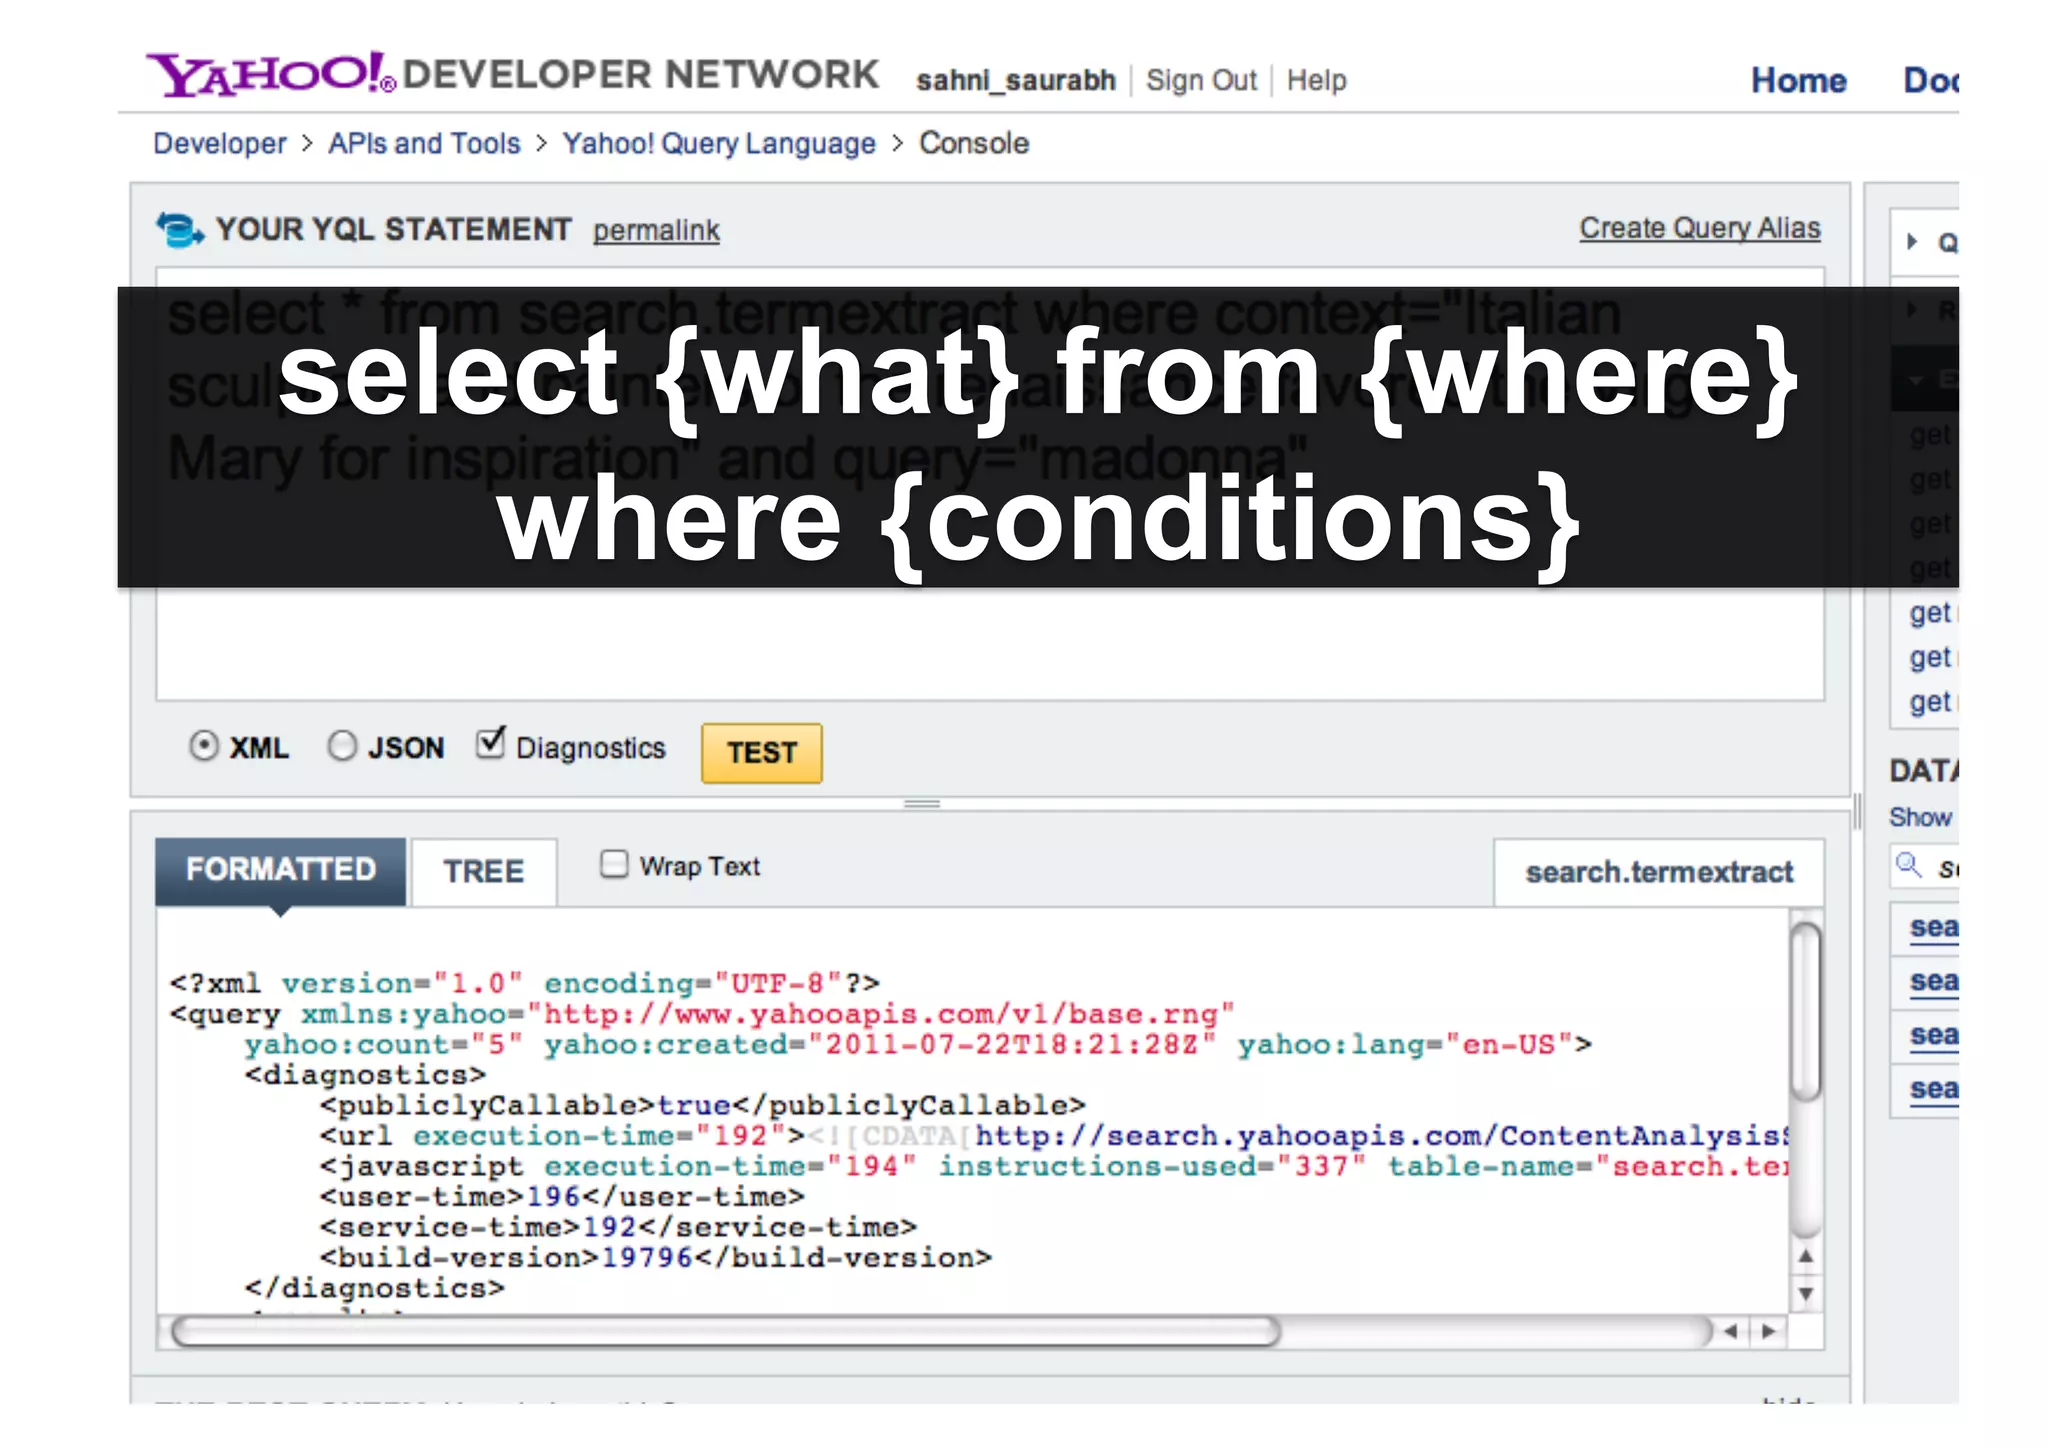Open the Developer breadcrumb link
Image resolution: width=2048 pixels, height=1447 pixels.
220,143
